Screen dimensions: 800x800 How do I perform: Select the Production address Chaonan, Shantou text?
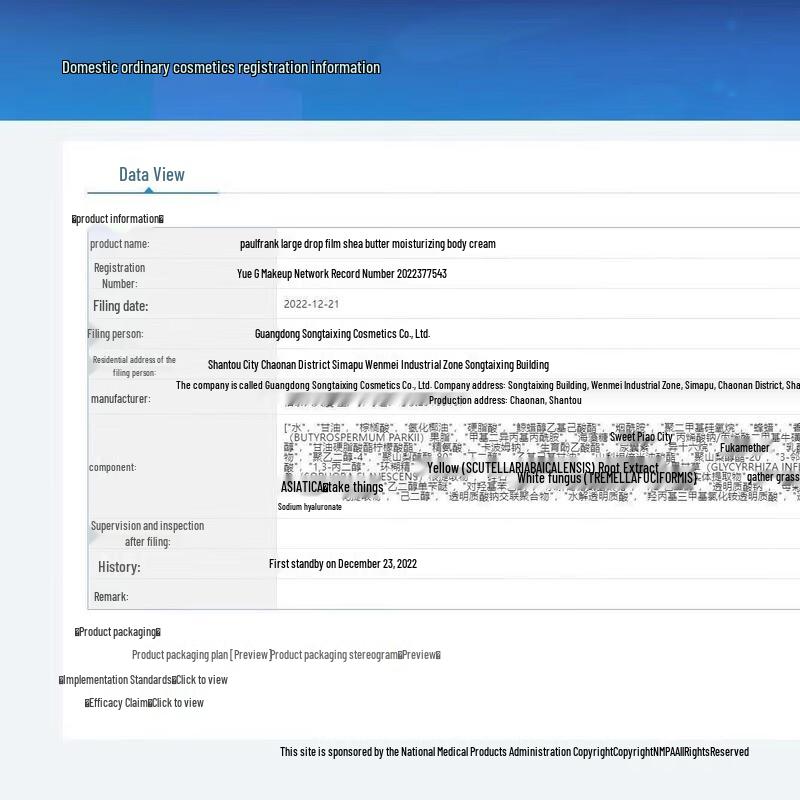point(505,401)
